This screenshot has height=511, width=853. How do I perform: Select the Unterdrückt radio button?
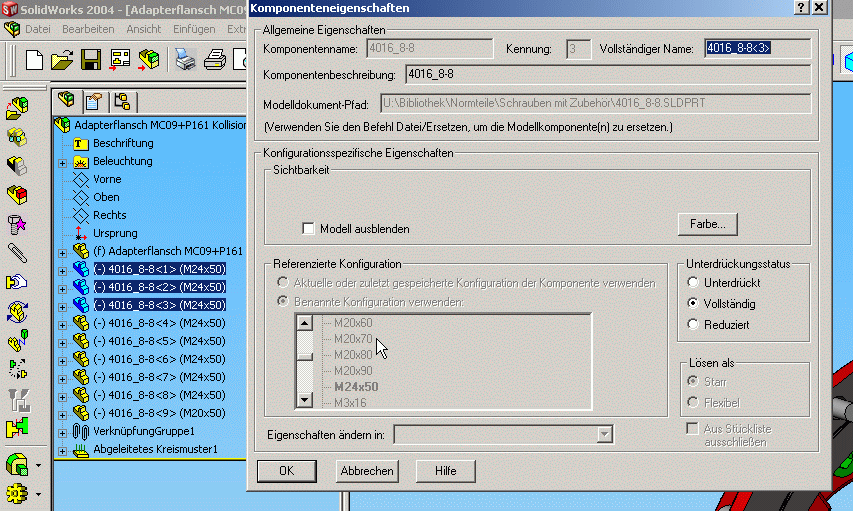693,282
